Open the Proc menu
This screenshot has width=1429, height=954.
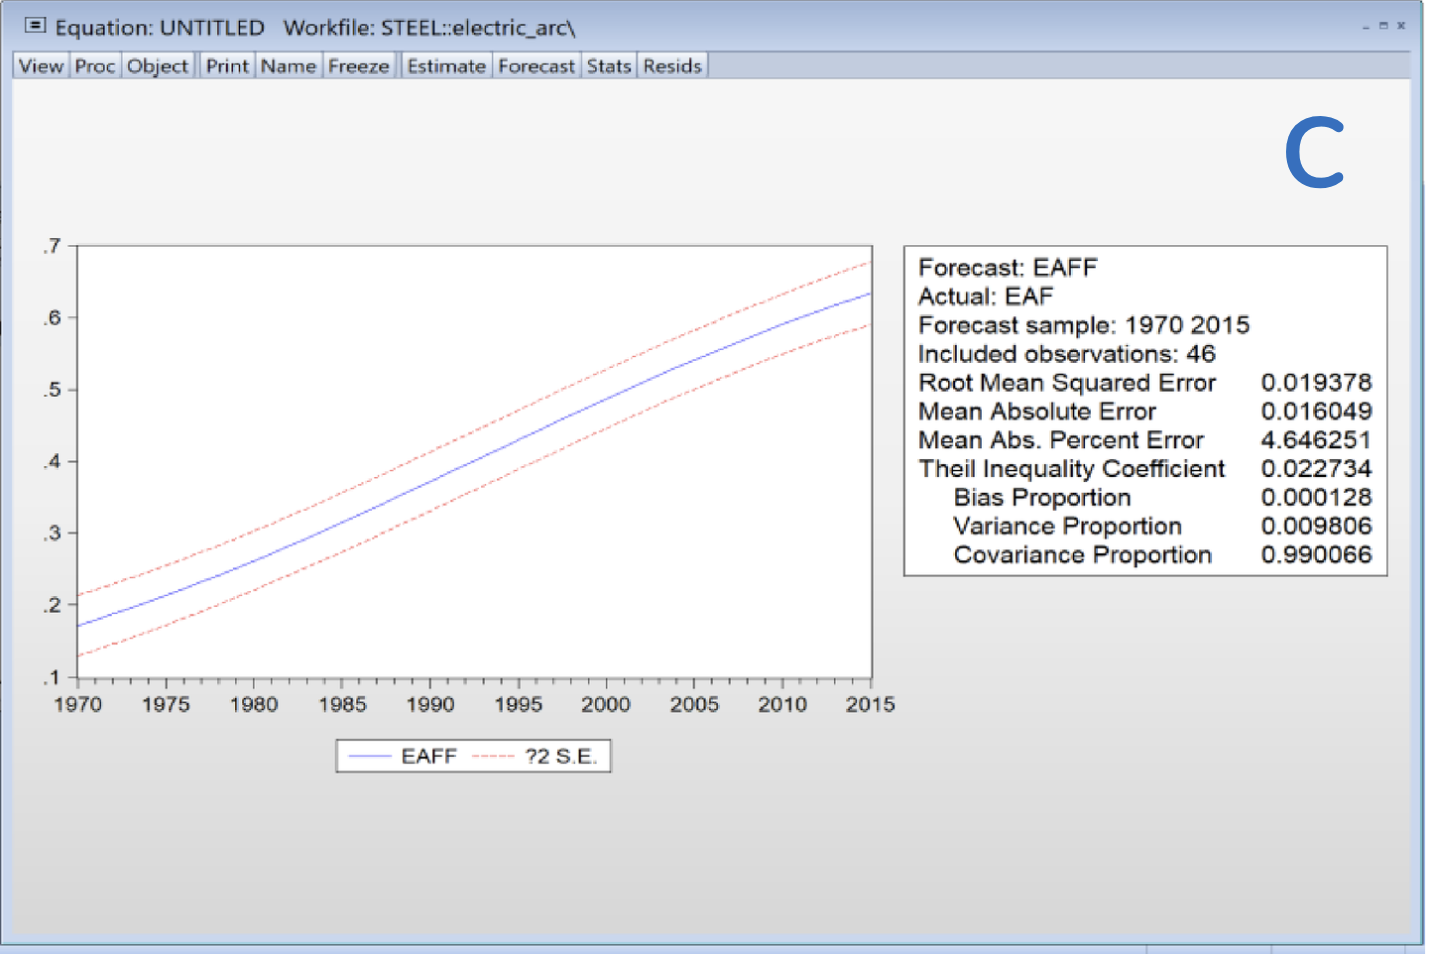95,66
